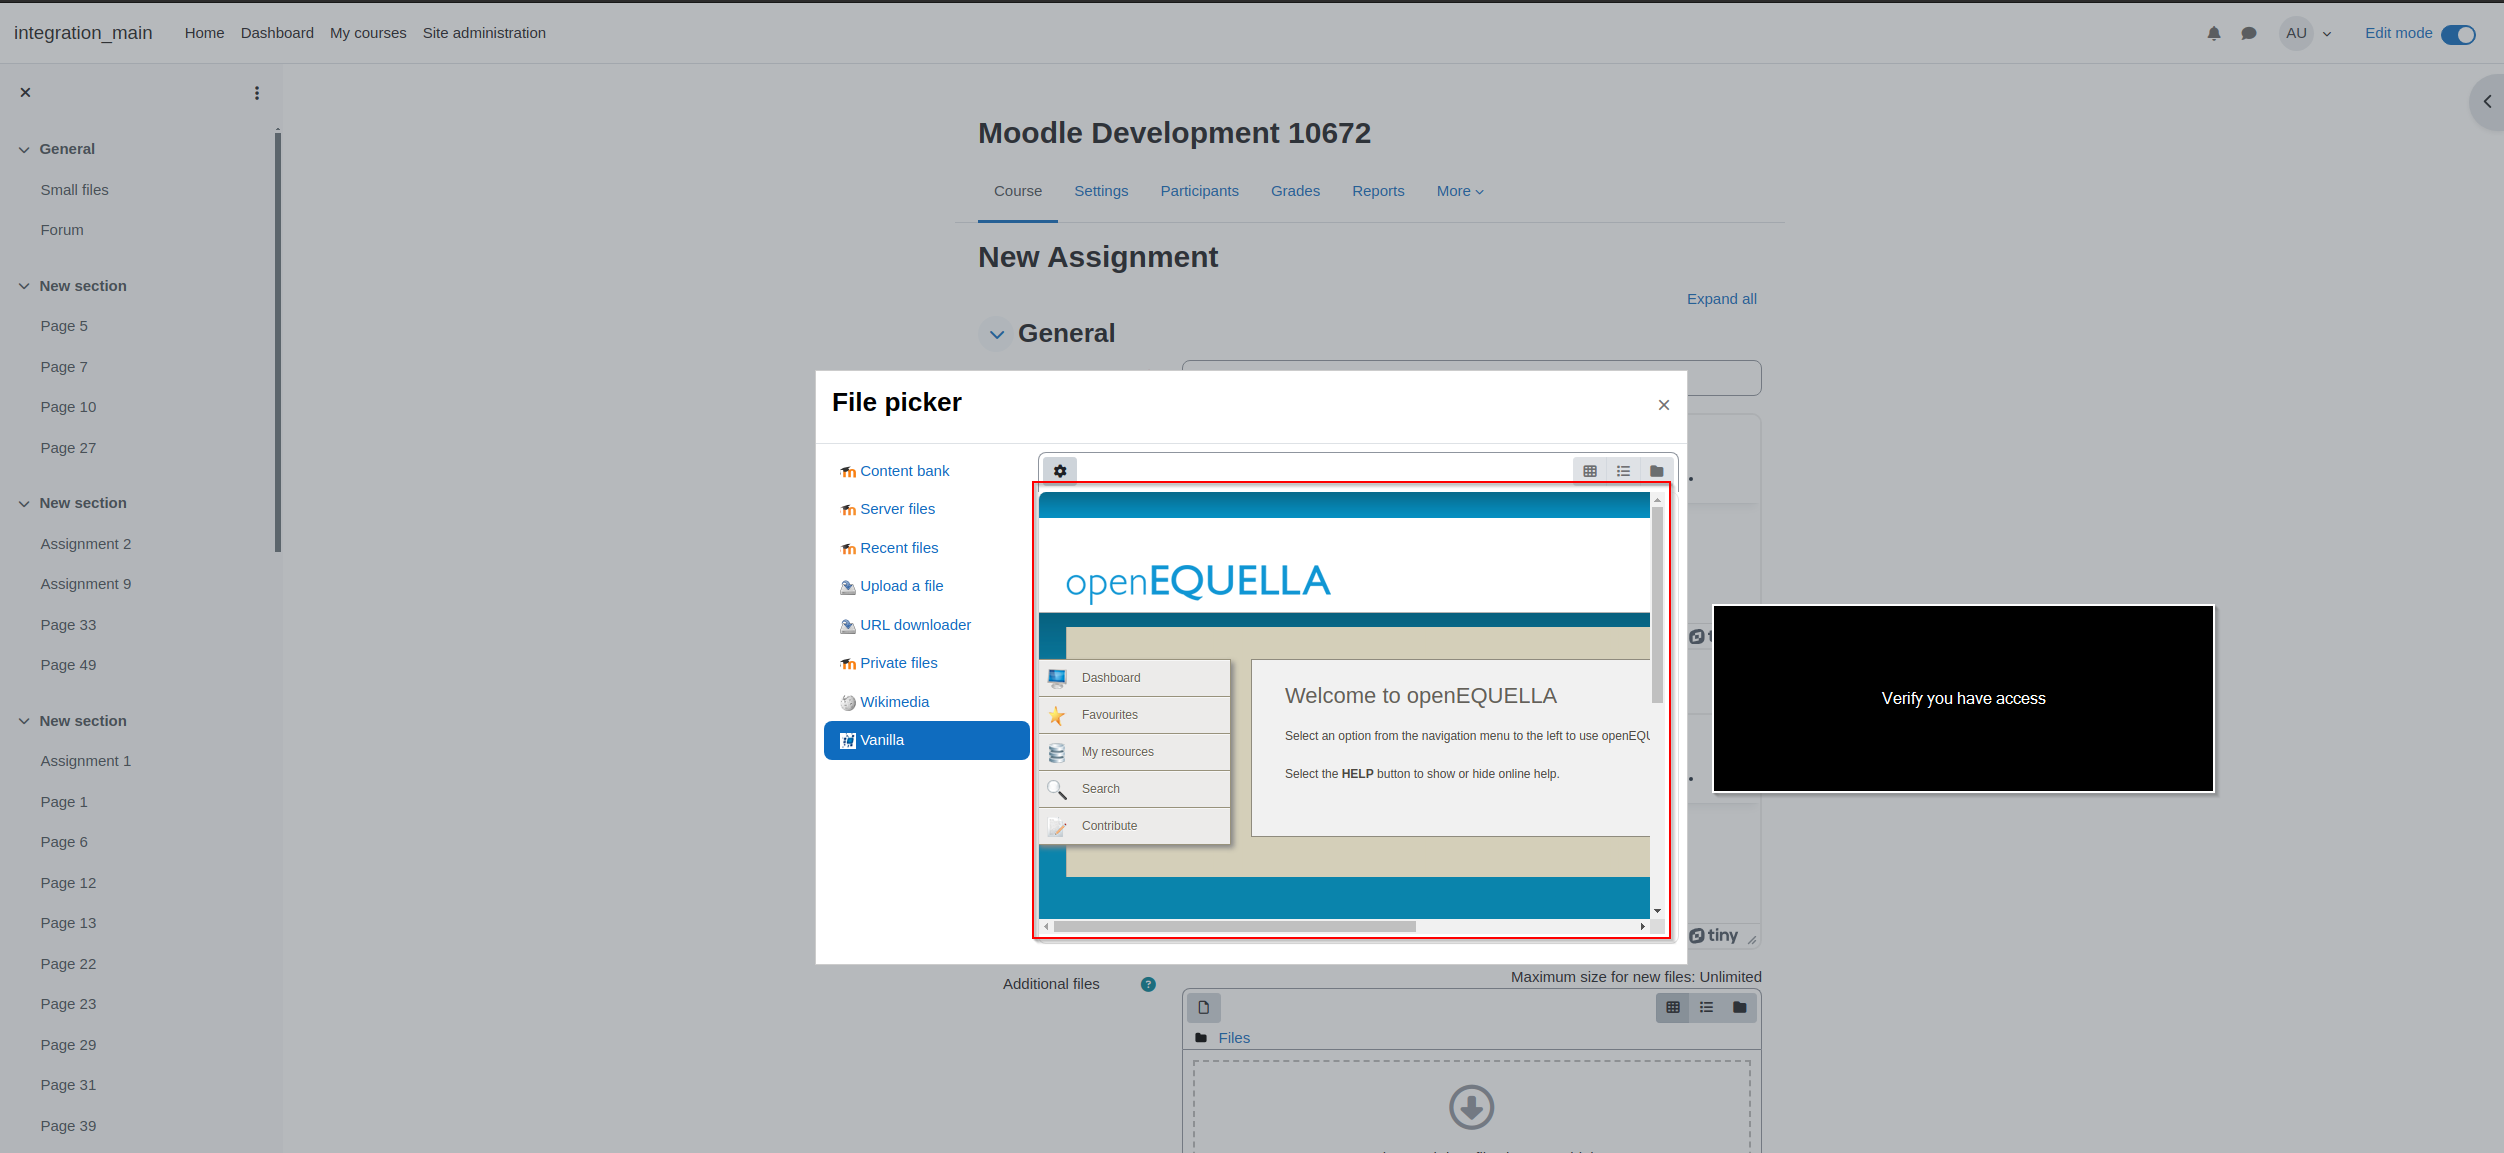The image size is (2504, 1153).
Task: Open Assignment 9 in course index
Action: click(85, 584)
